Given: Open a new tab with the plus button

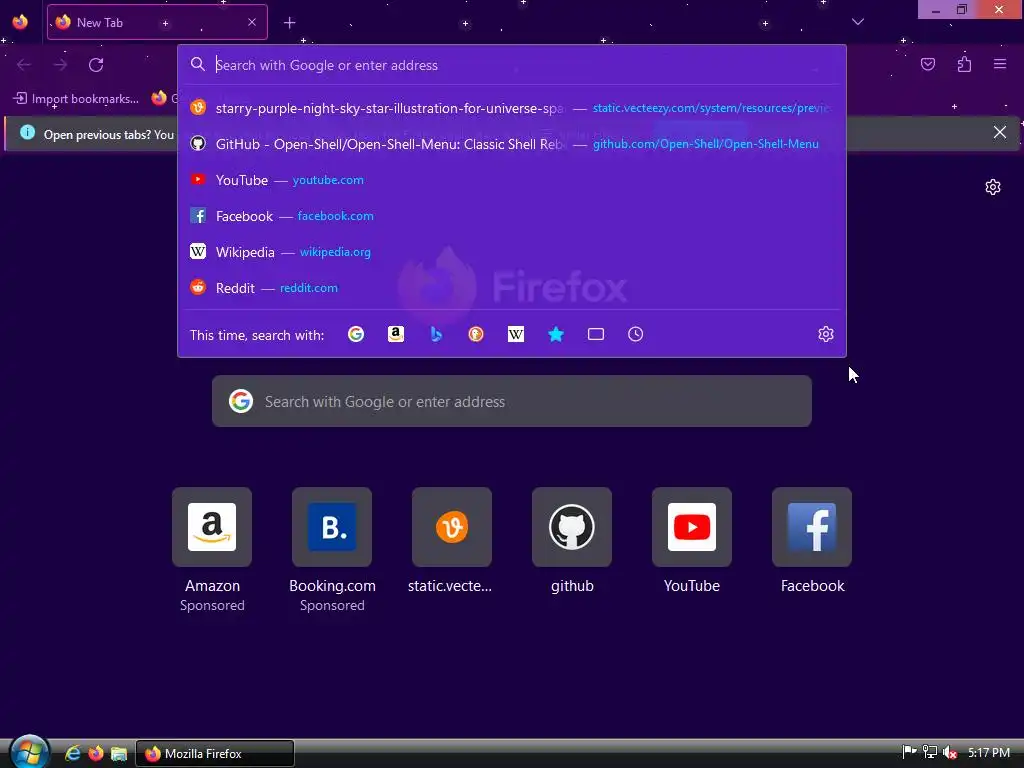Looking at the screenshot, I should click(x=289, y=23).
